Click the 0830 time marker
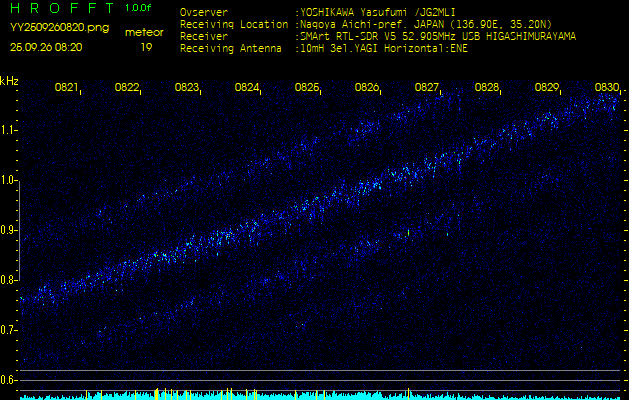The width and height of the screenshot is (629, 400). coord(606,88)
